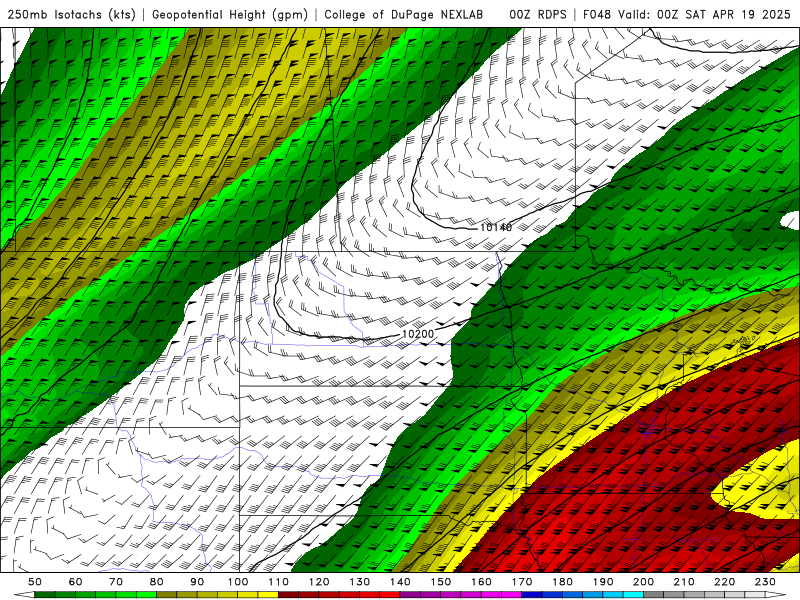800x600 pixels.
Task: Click the 'SAT APR 19 2025' valid date
Action: tap(737, 15)
